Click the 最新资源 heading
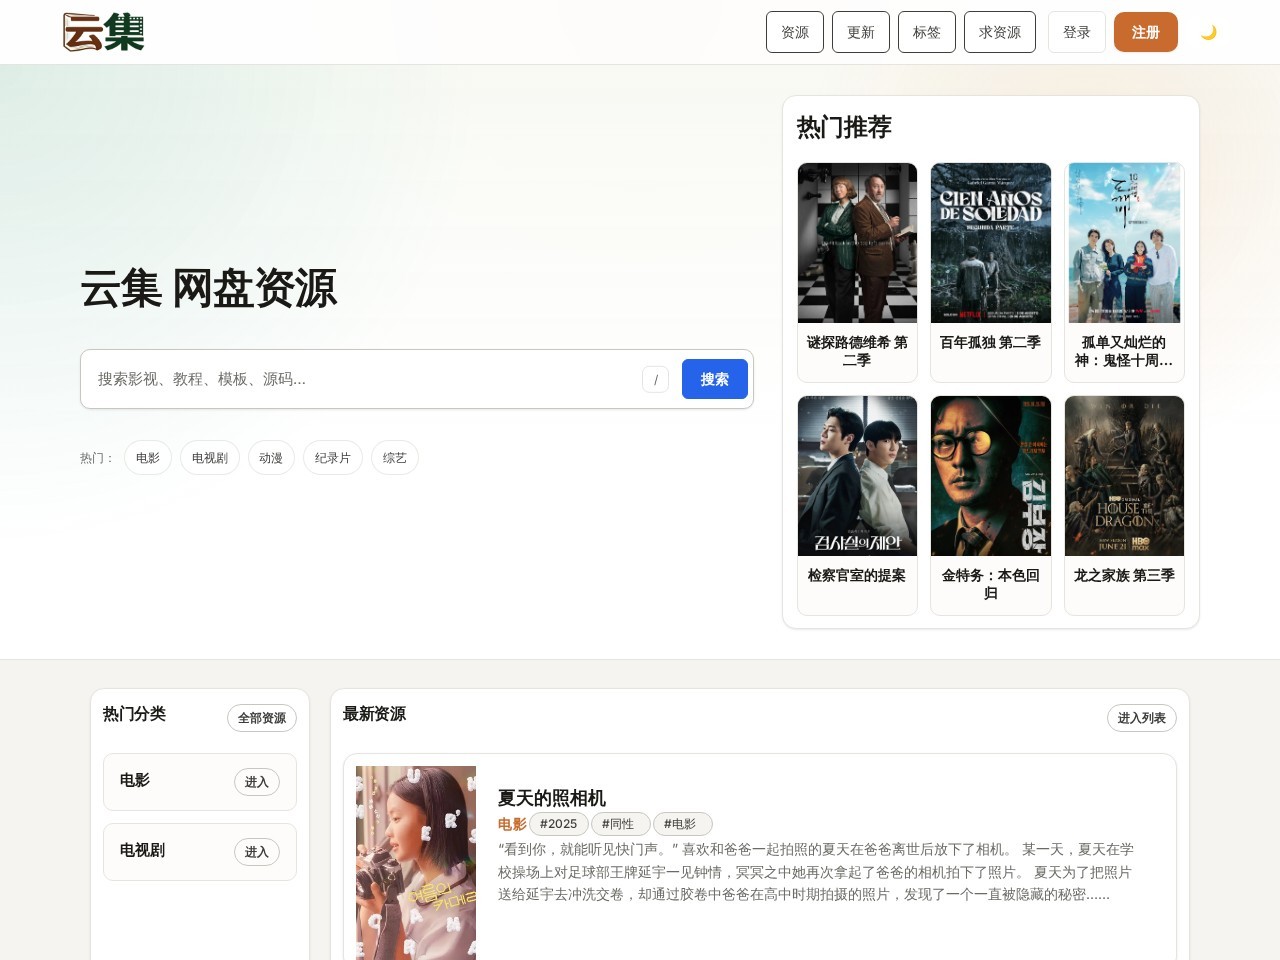1280x960 pixels. [375, 714]
